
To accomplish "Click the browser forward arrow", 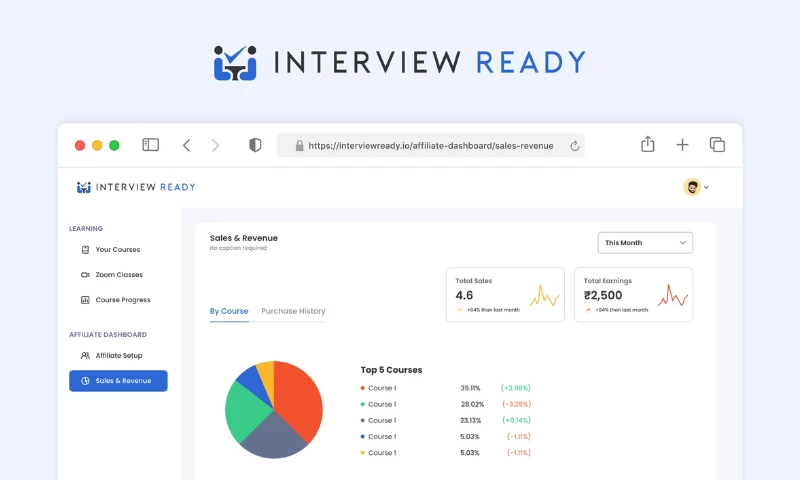I will coord(215,145).
